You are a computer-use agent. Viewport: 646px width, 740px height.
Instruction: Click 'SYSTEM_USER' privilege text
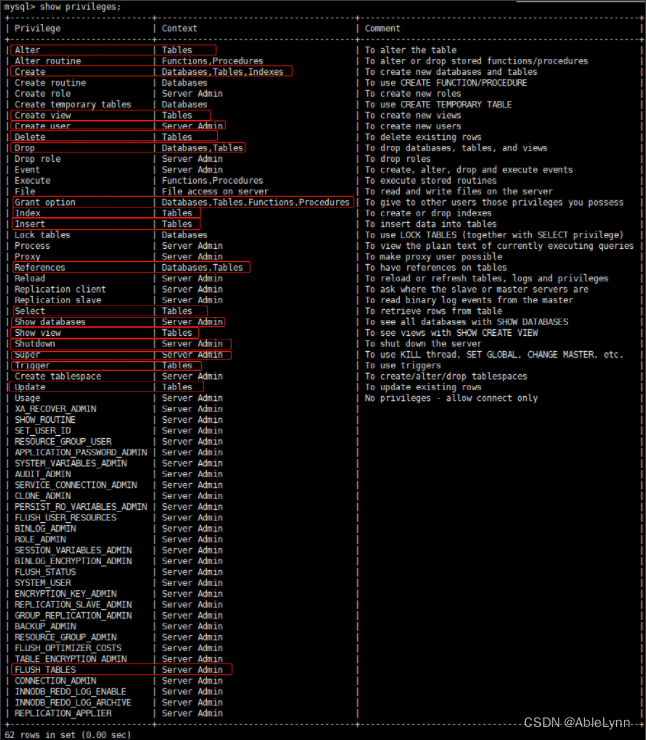pos(42,583)
